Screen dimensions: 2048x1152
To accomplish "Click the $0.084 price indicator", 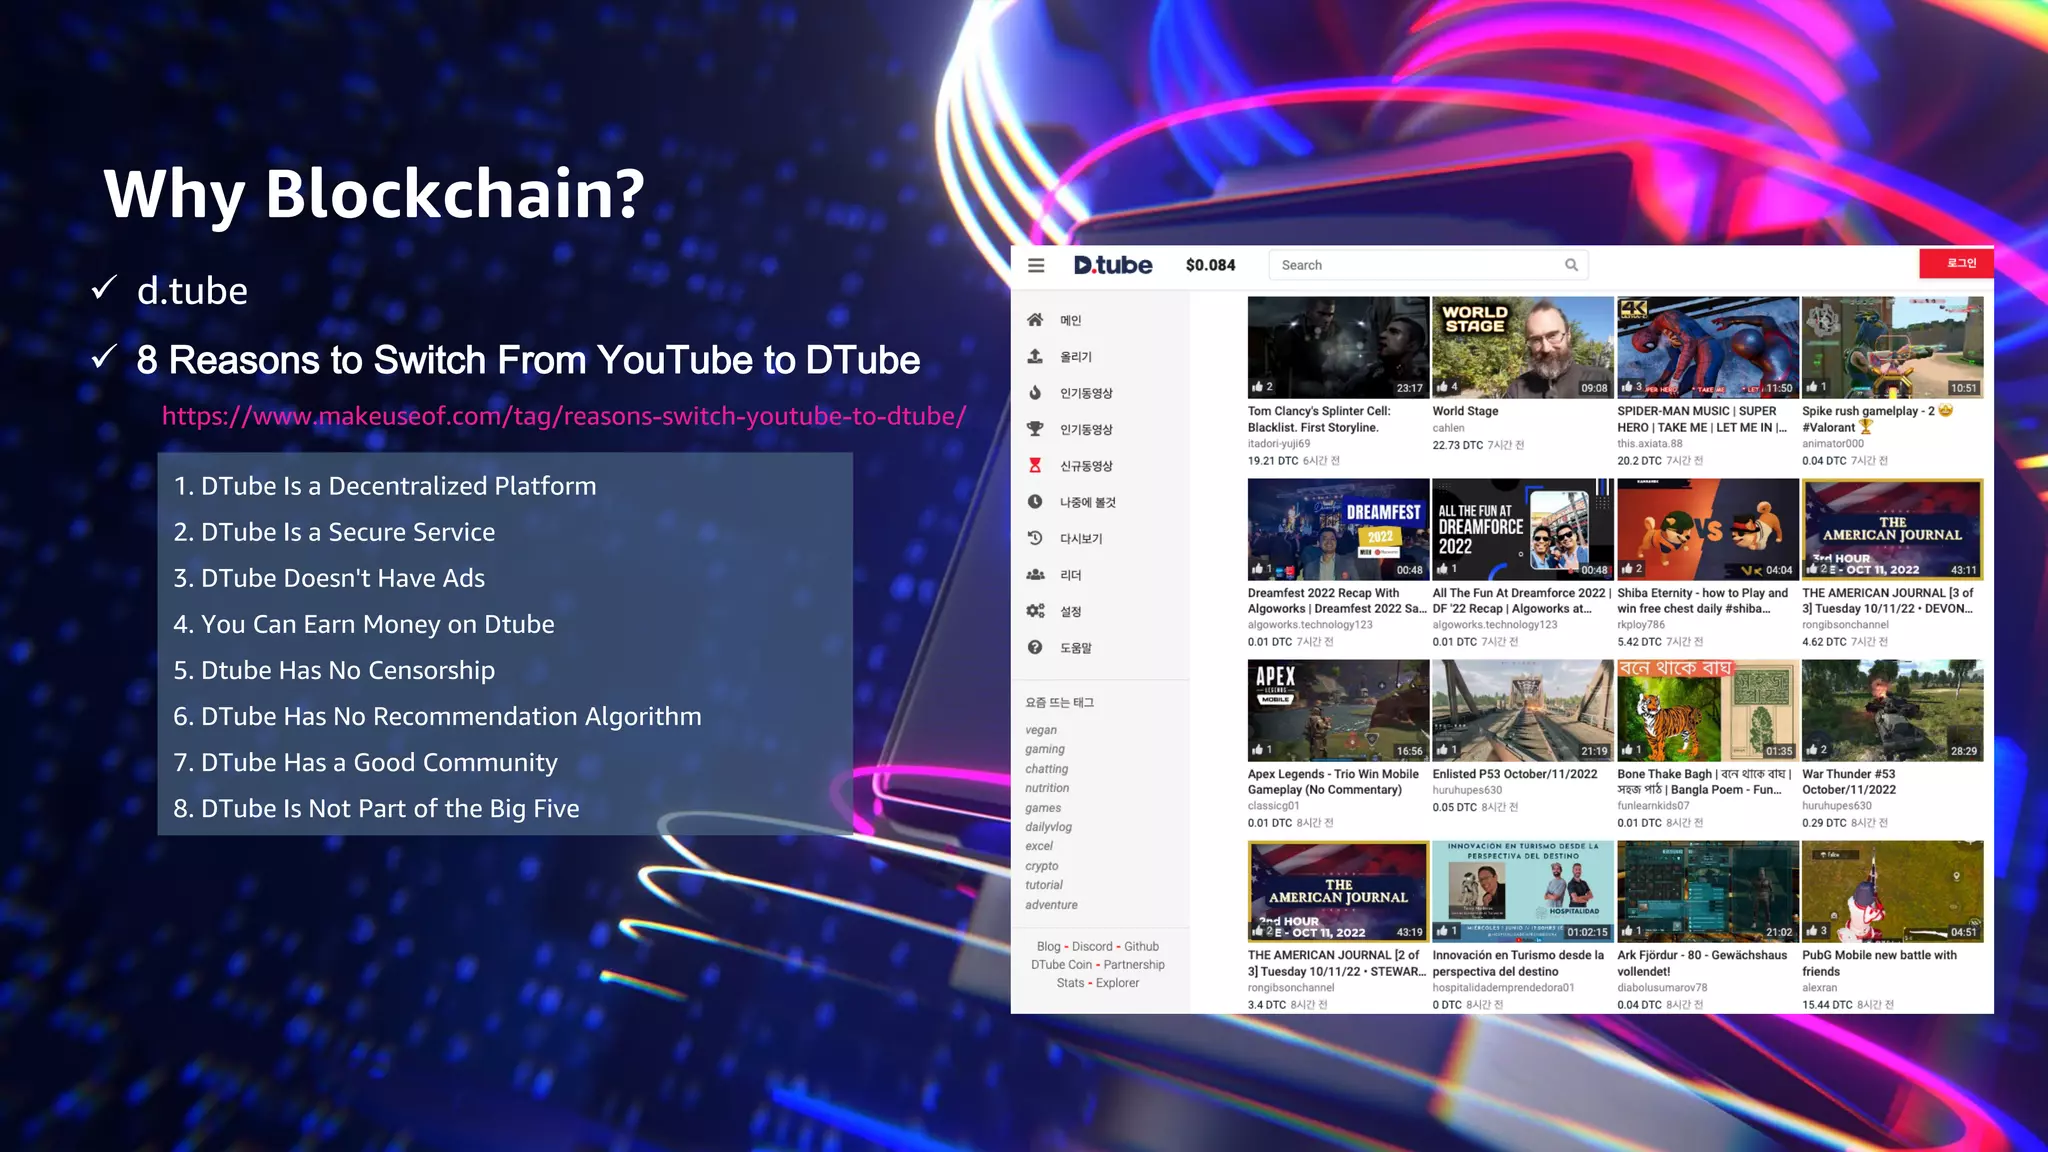I will [x=1210, y=265].
